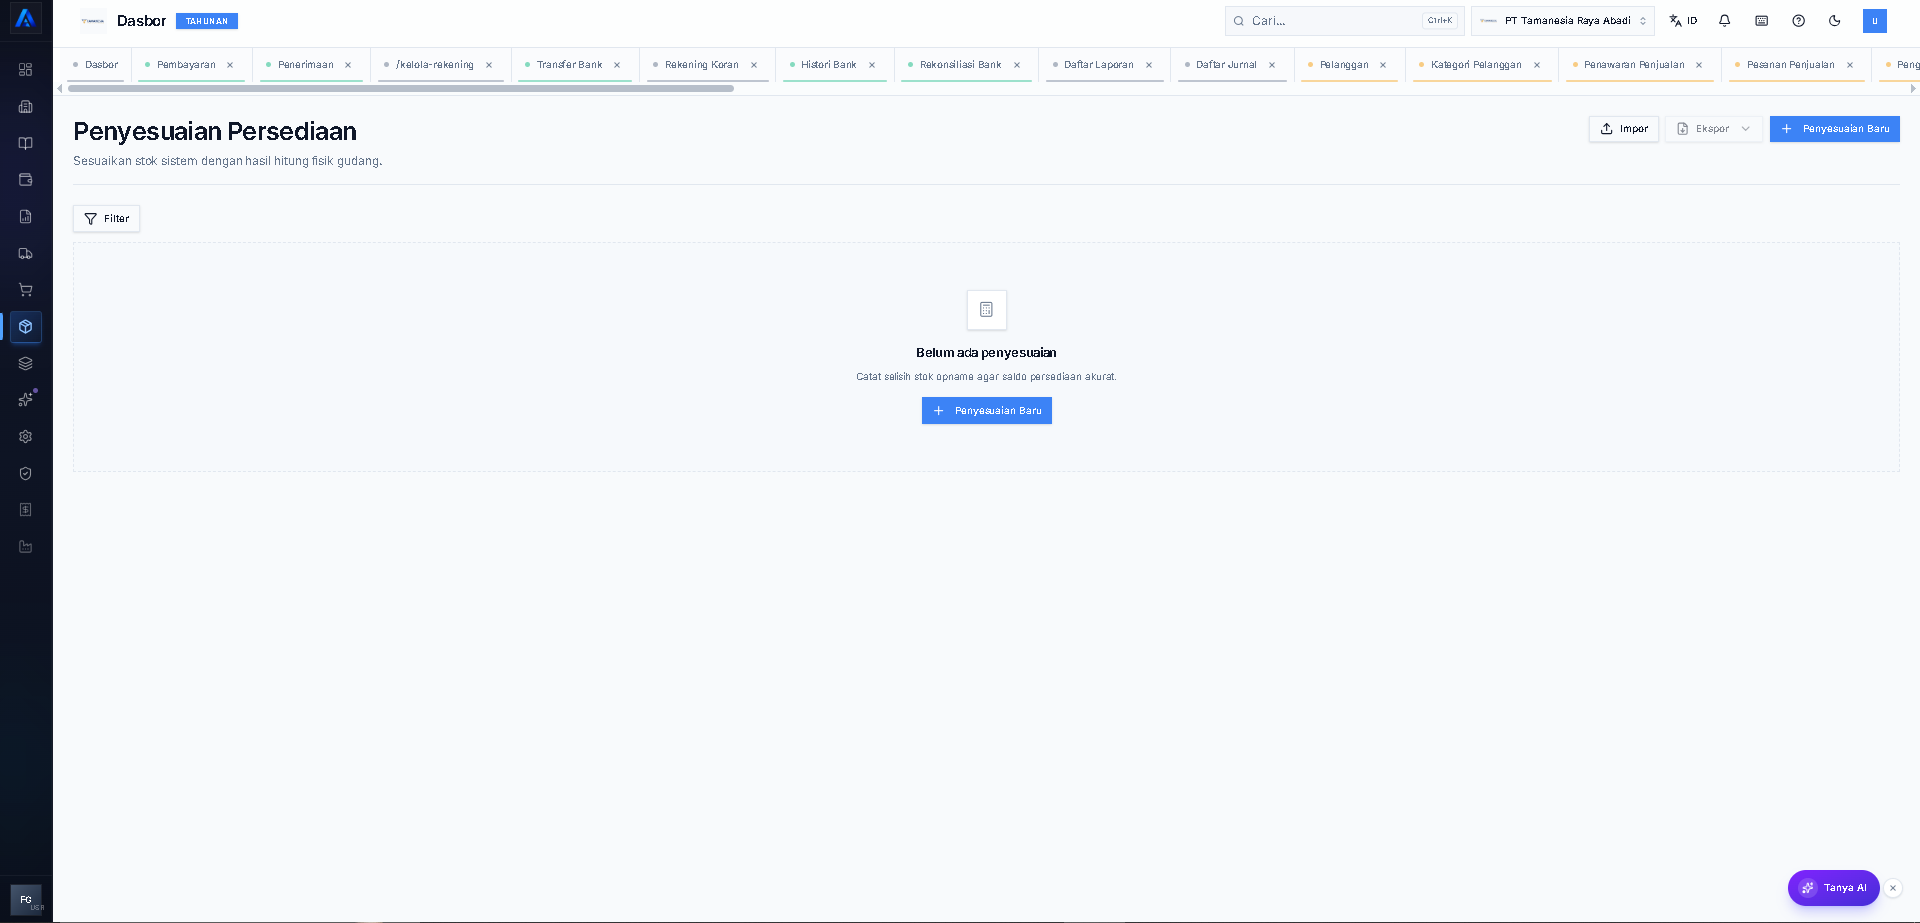Screen dimensions: 1920x923
Task: Open the user avatar menu top right
Action: pos(1875,20)
